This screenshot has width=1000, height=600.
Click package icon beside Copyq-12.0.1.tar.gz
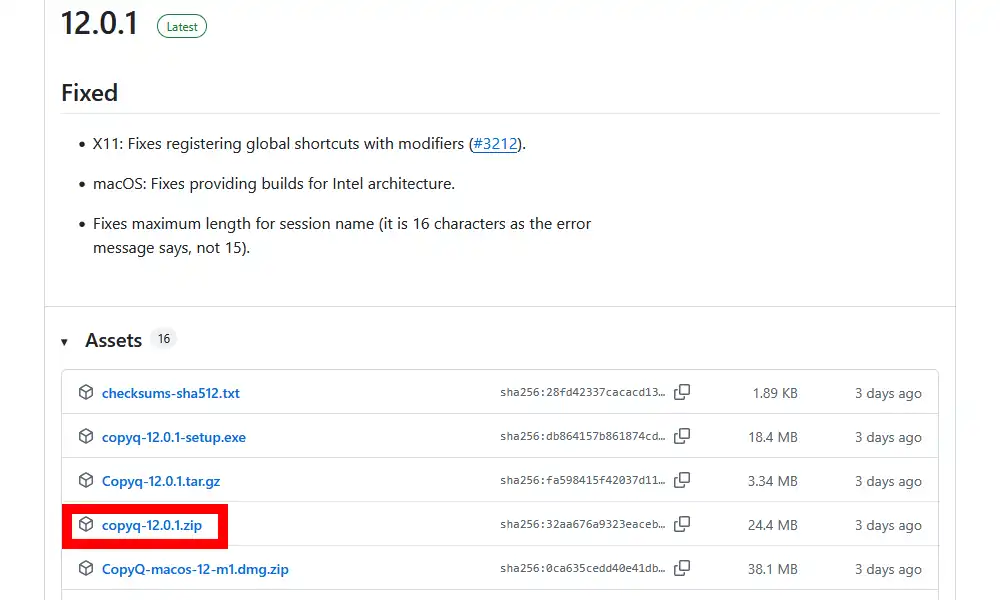click(86, 481)
